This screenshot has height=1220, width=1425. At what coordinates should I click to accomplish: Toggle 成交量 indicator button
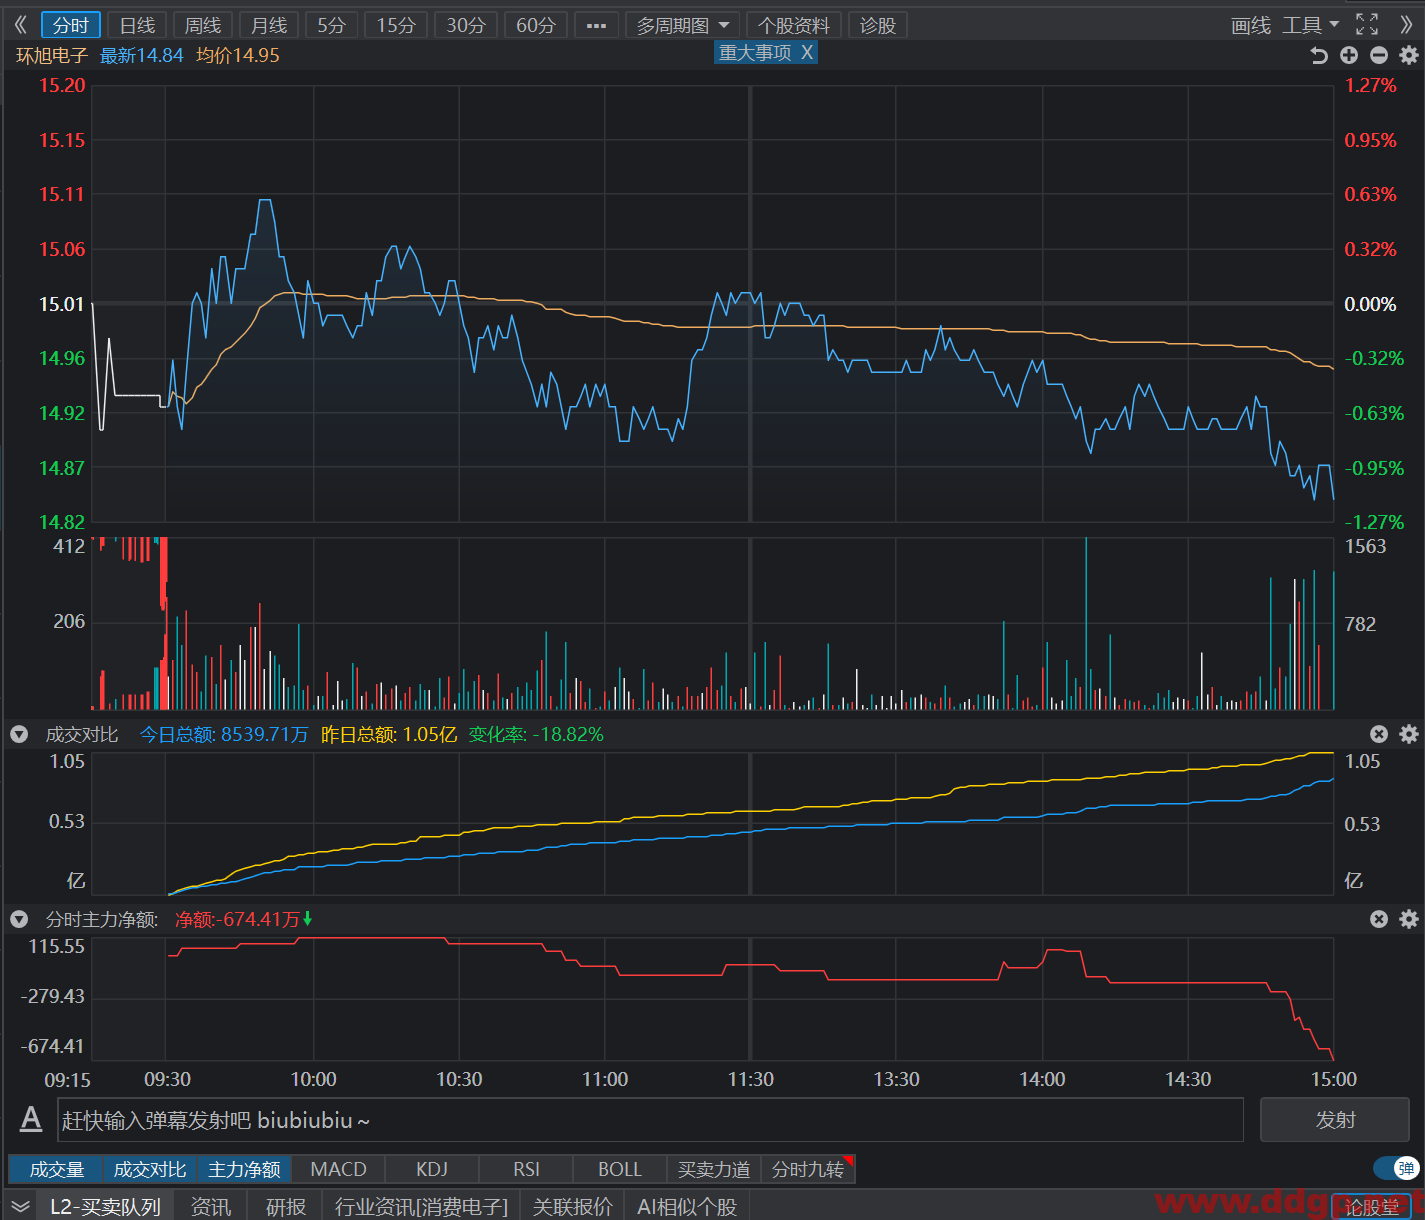coord(56,1169)
